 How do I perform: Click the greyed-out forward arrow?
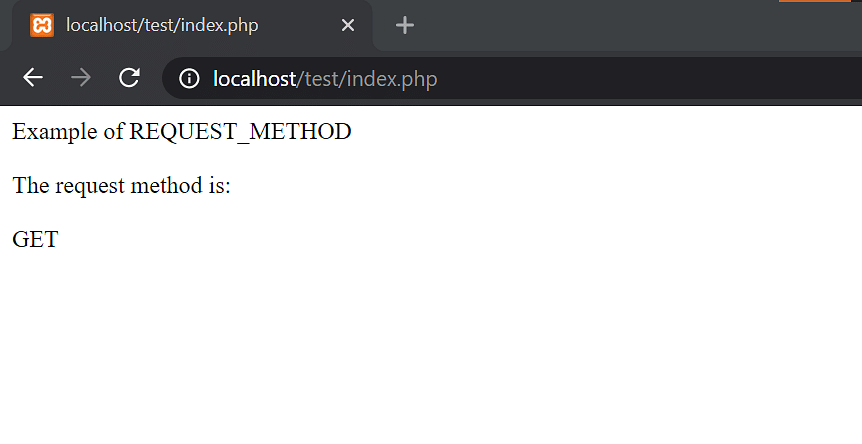tap(81, 77)
